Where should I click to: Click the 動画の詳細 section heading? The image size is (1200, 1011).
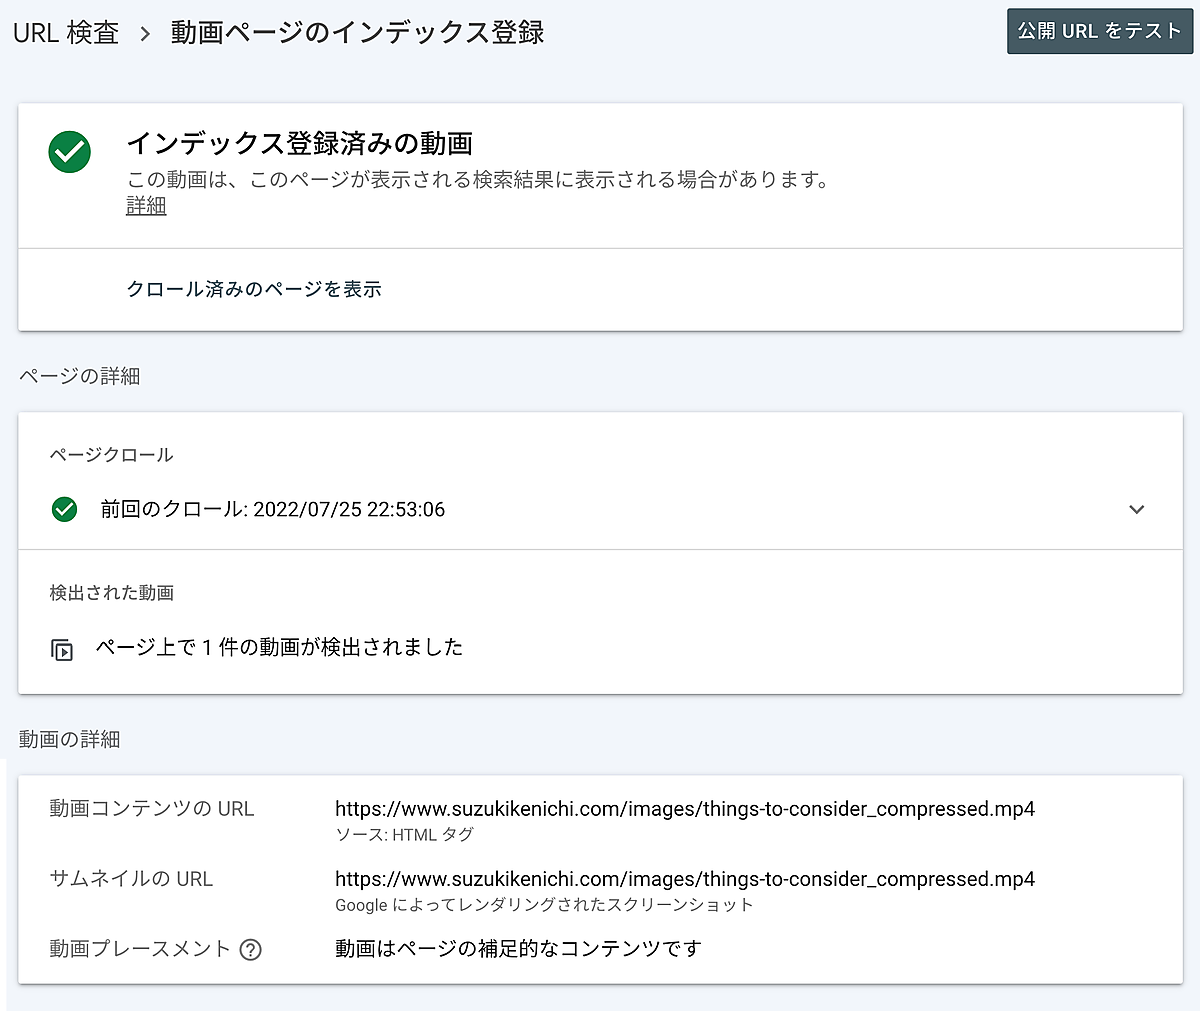click(x=70, y=739)
